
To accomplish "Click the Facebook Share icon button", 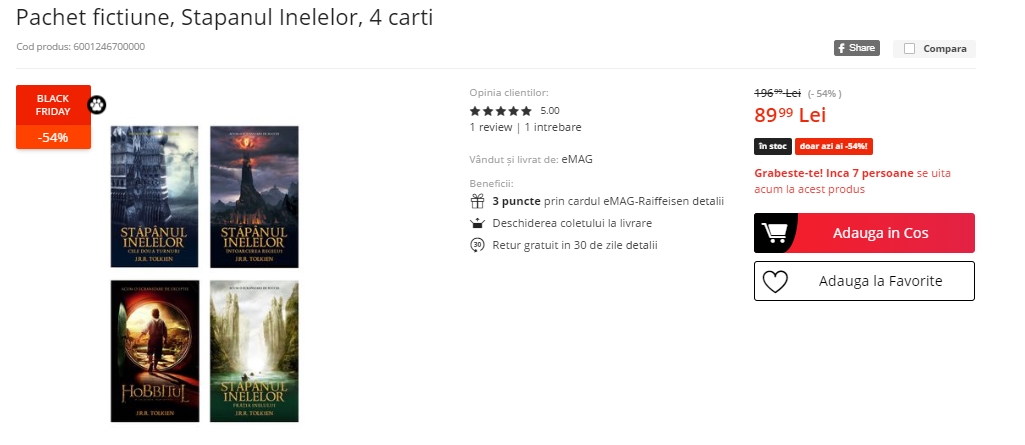I will point(856,48).
